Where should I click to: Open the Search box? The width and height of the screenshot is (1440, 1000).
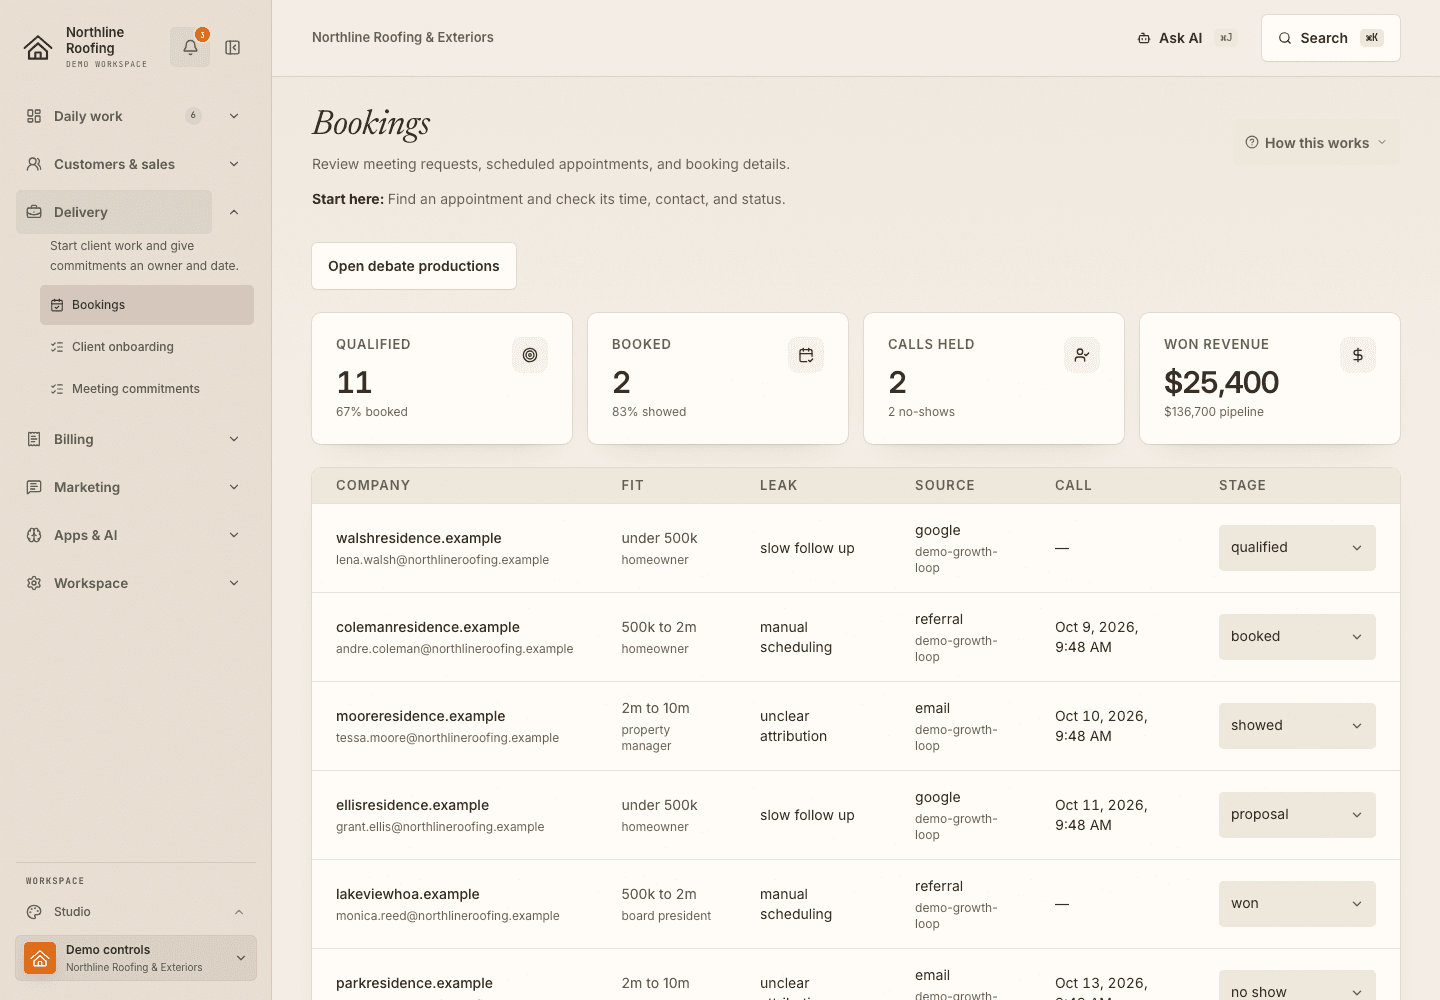point(1330,38)
